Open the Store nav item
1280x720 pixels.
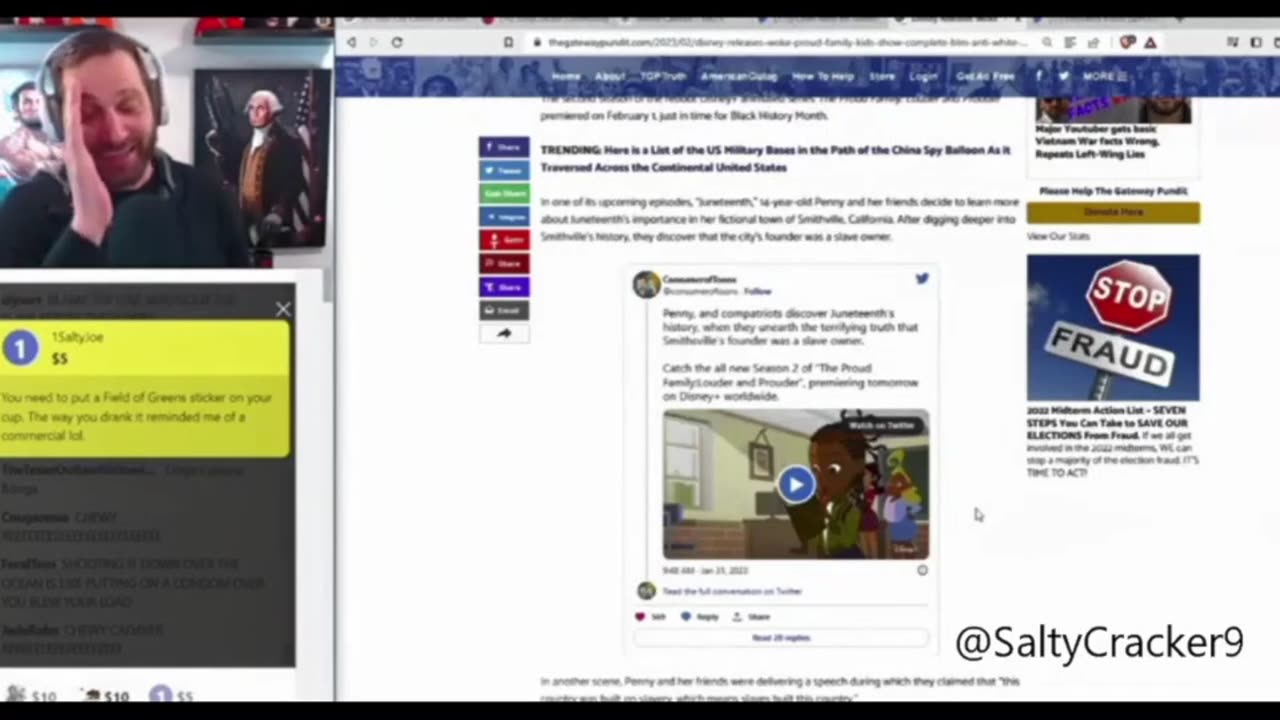pyautogui.click(x=882, y=76)
